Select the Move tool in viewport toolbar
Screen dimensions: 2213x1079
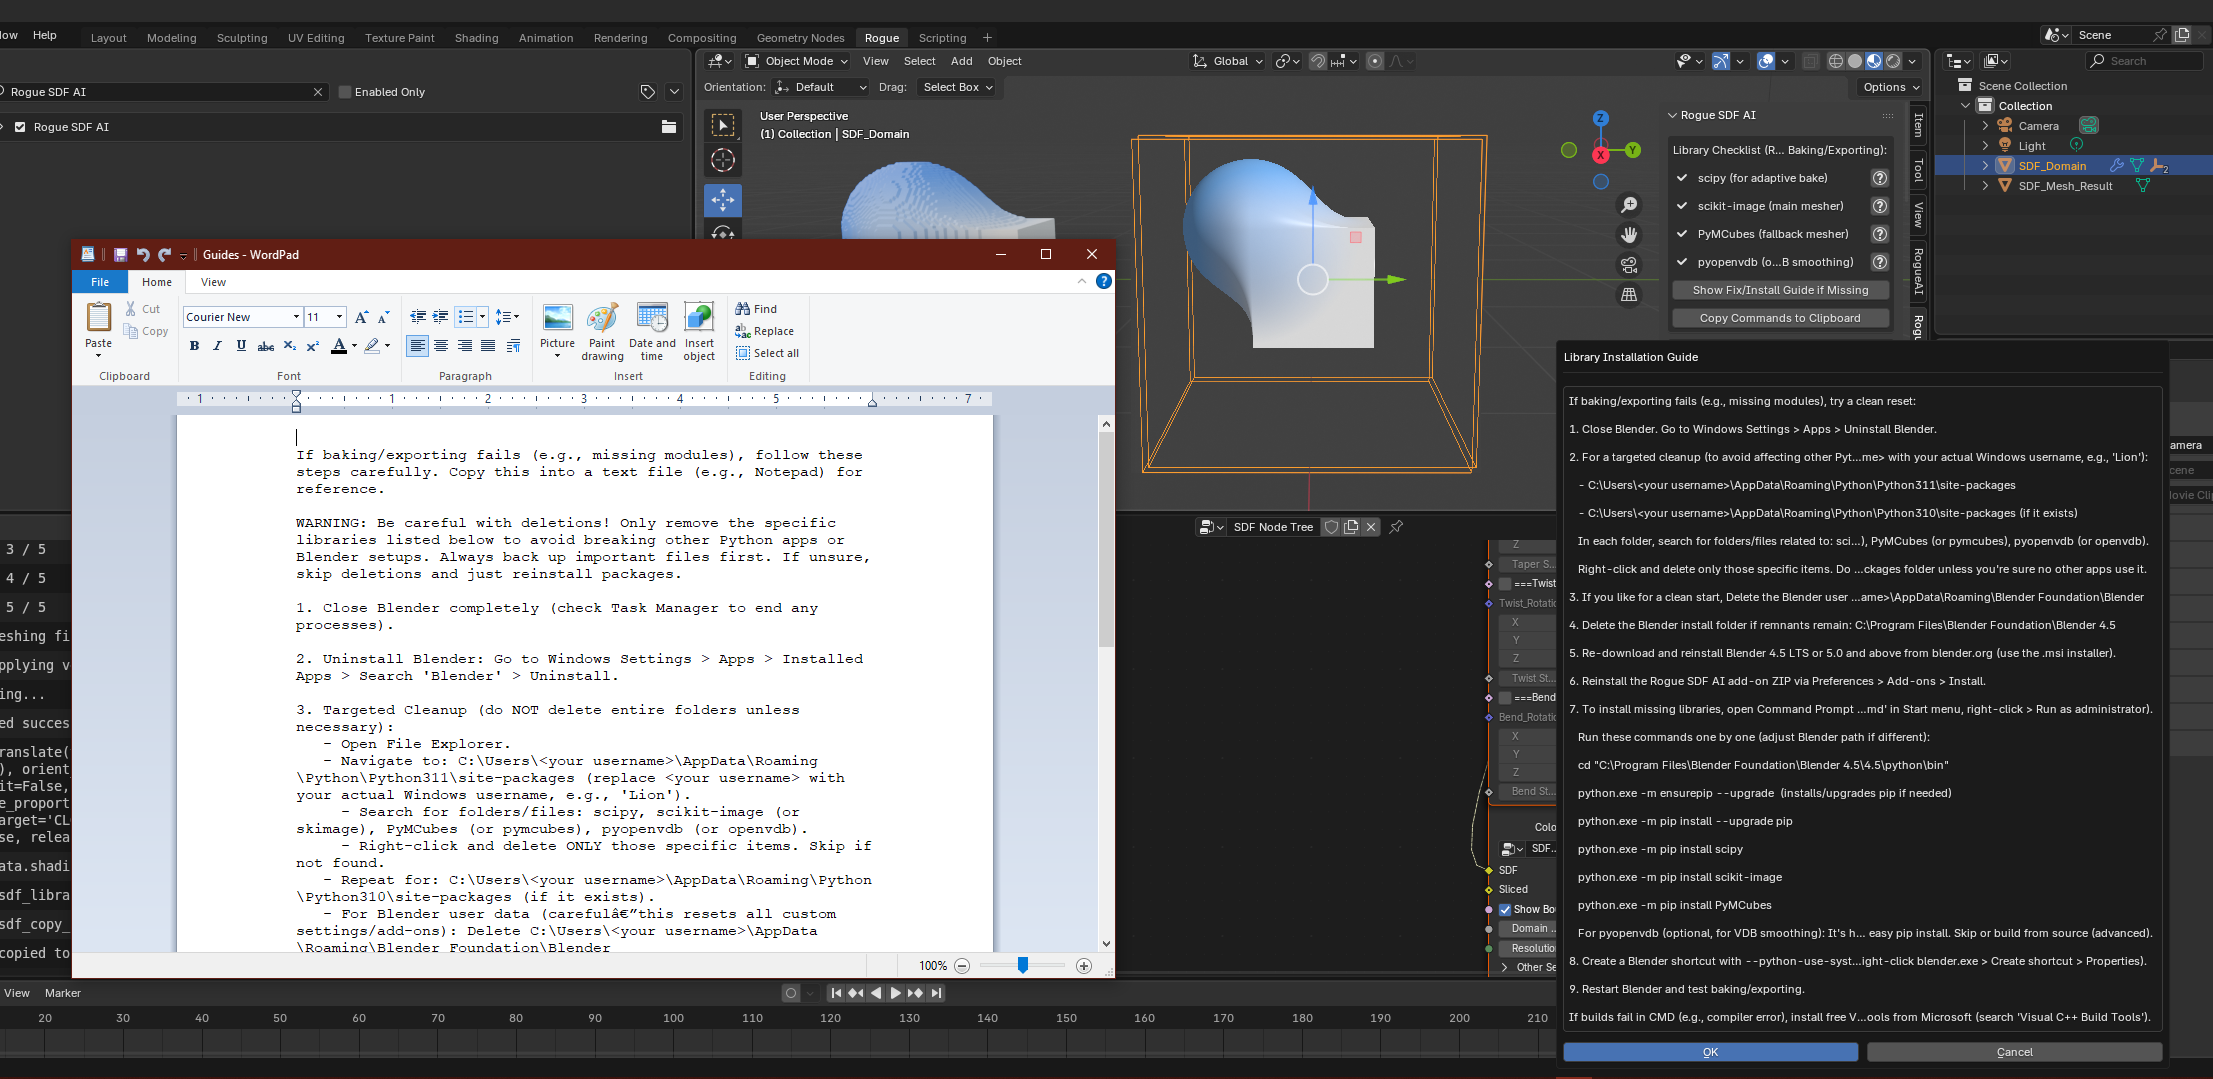[723, 199]
